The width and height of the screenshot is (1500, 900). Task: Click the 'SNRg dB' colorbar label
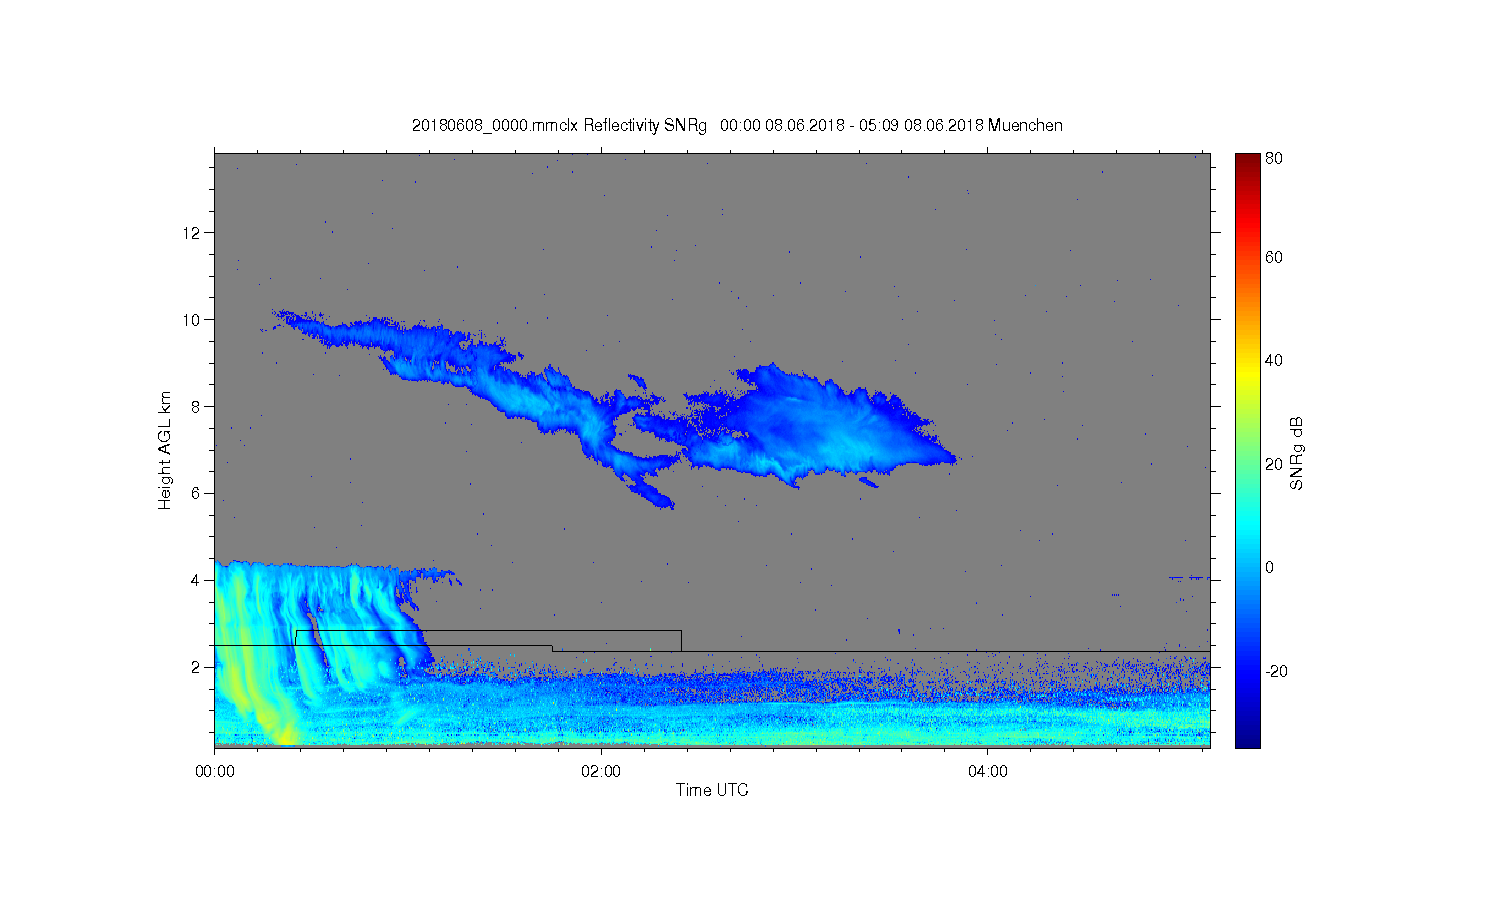point(1297,453)
